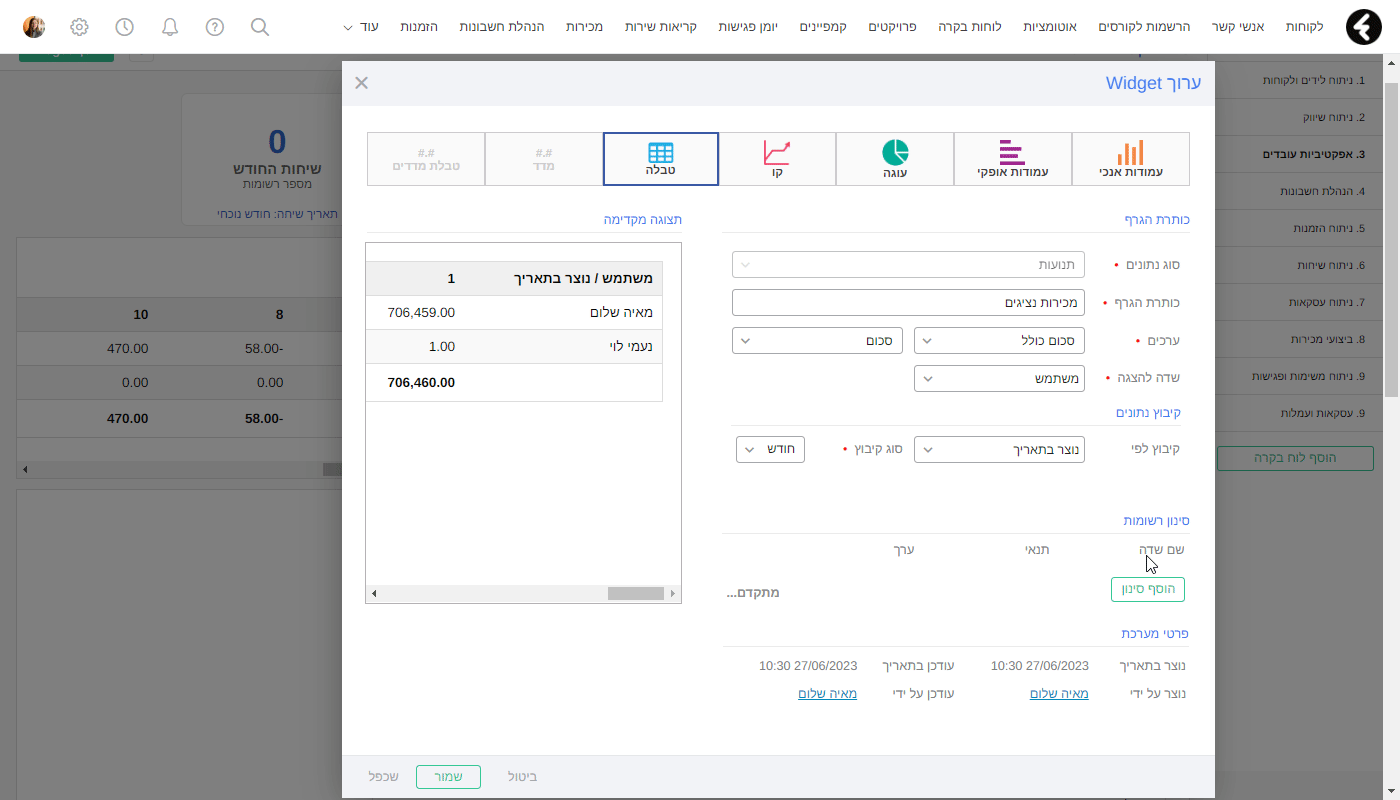
Task: Select the table widget type
Action: (x=661, y=159)
